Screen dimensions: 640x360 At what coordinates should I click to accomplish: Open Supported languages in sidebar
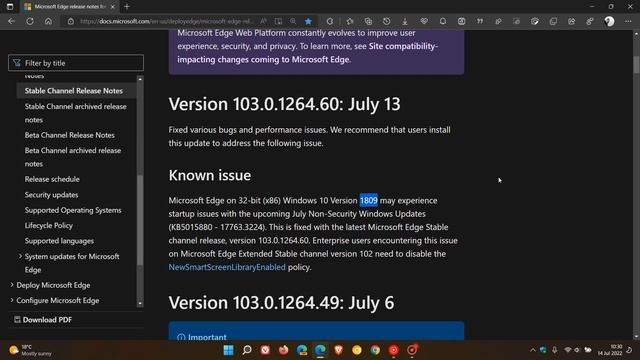click(59, 241)
